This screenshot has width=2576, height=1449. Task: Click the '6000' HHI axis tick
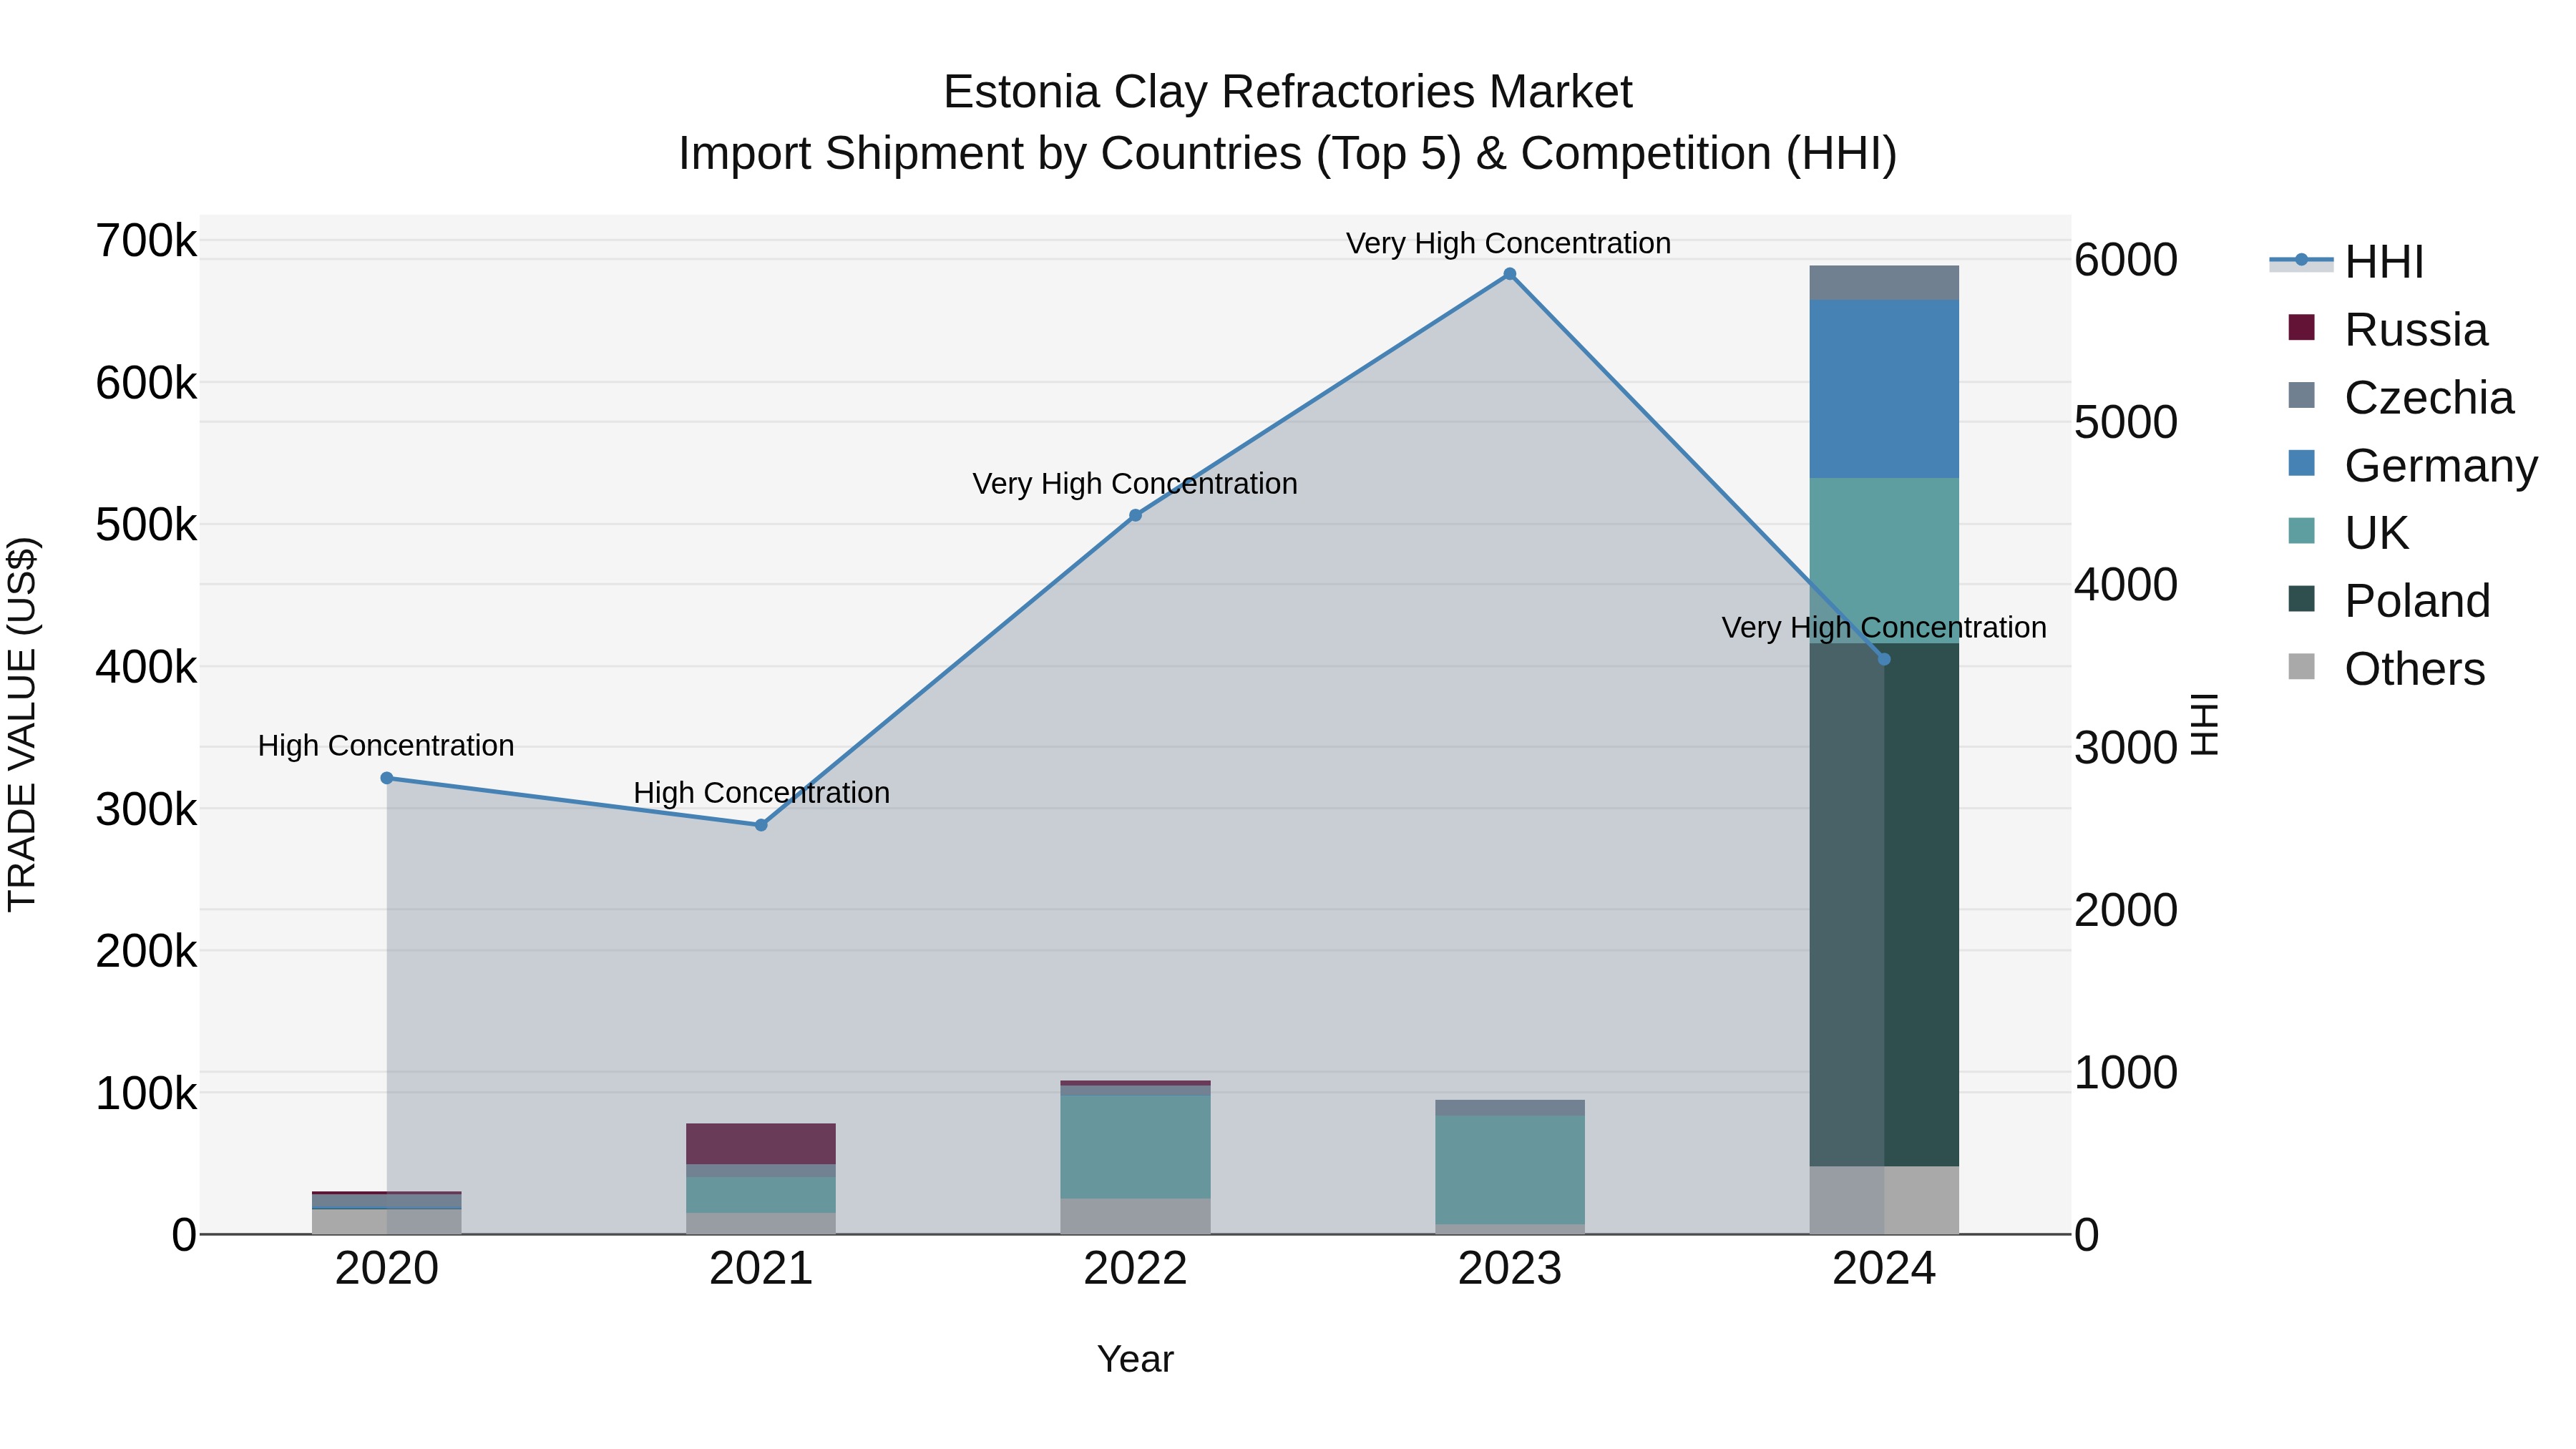pyautogui.click(x=2126, y=260)
